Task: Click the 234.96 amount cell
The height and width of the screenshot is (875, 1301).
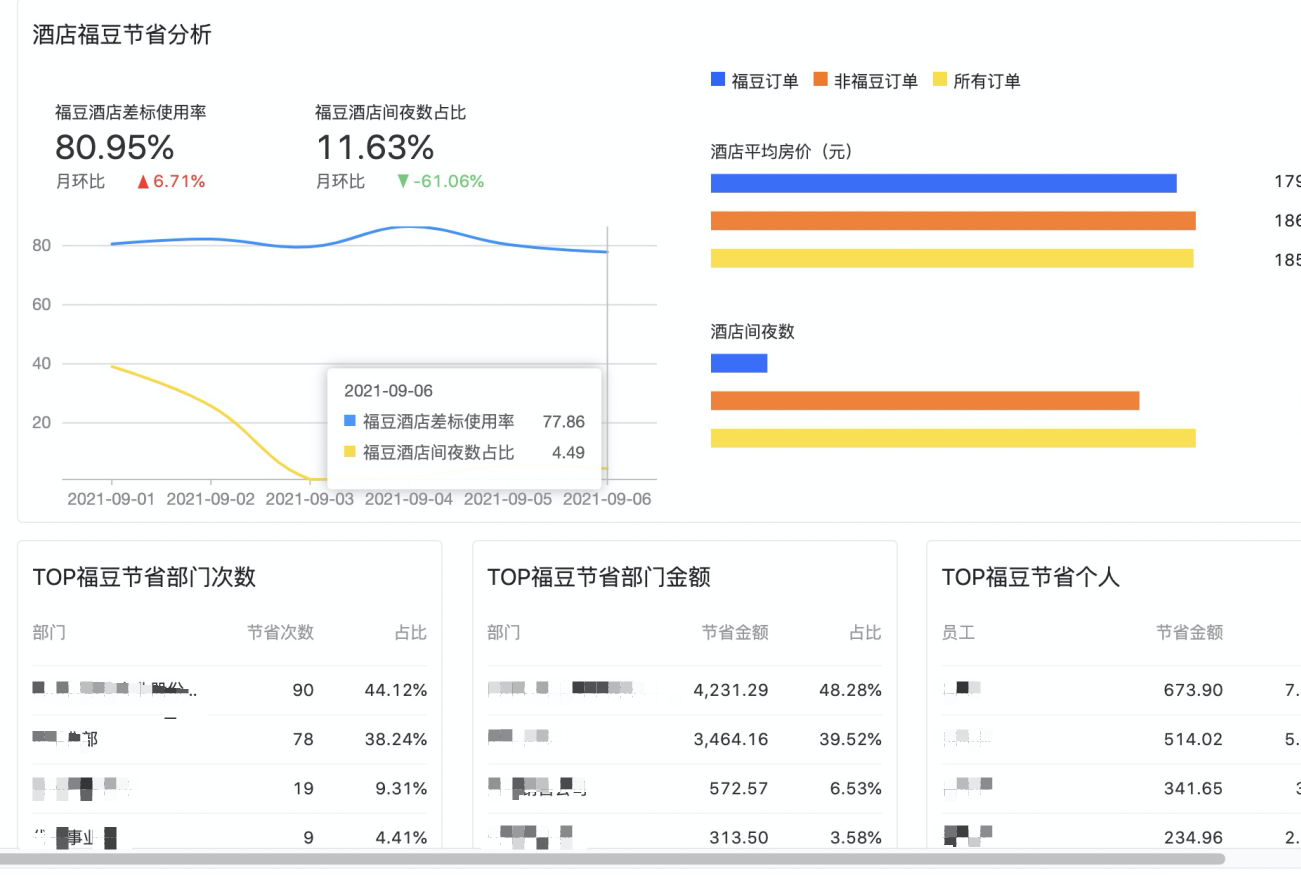Action: (1193, 837)
